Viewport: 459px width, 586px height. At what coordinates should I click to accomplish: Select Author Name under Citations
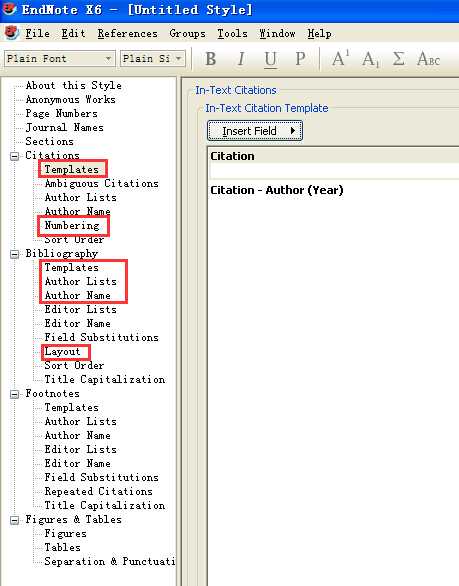click(77, 212)
